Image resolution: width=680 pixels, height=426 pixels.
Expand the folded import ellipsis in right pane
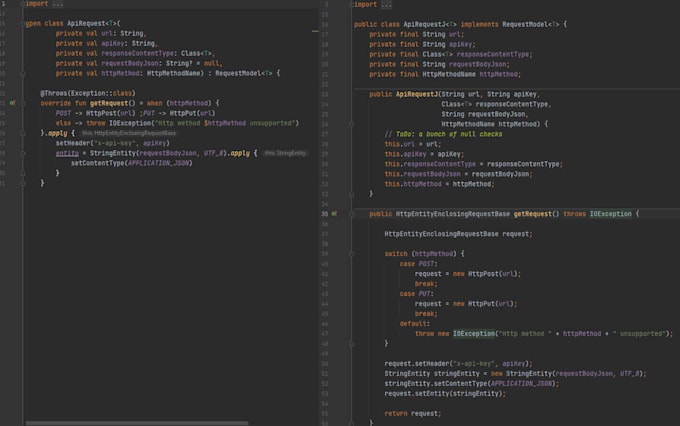[387, 5]
